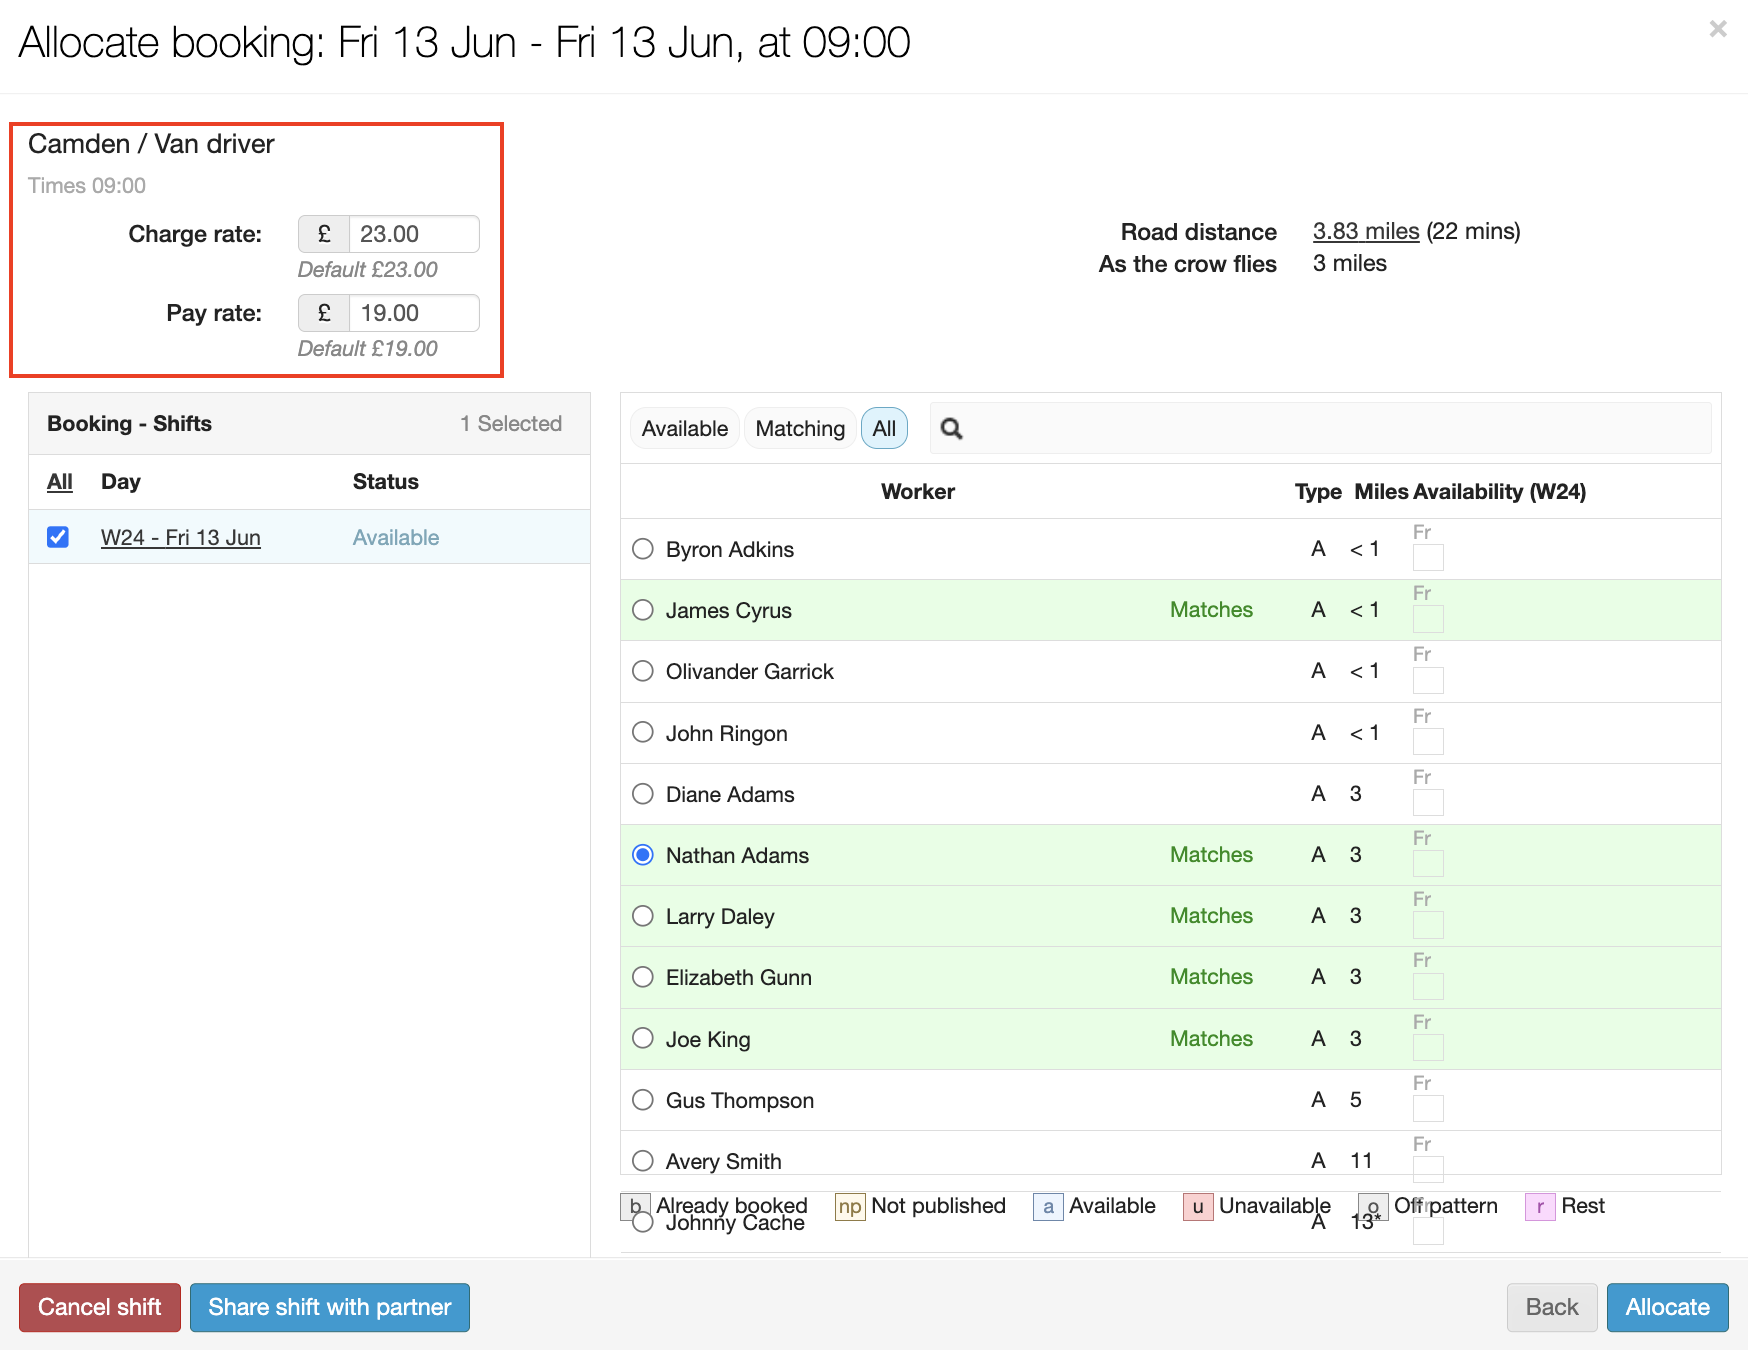Switch to the Available filter tab
Image resolution: width=1748 pixels, height=1350 pixels.
[684, 429]
